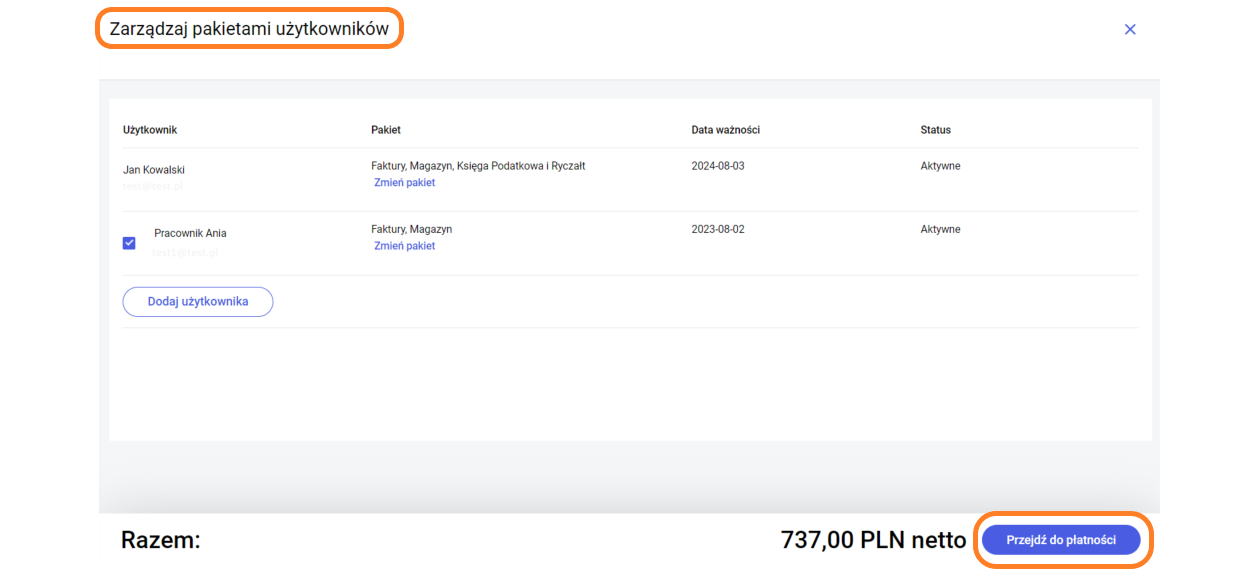Close the user packages dialog
This screenshot has height=579, width=1257.
(x=1130, y=30)
